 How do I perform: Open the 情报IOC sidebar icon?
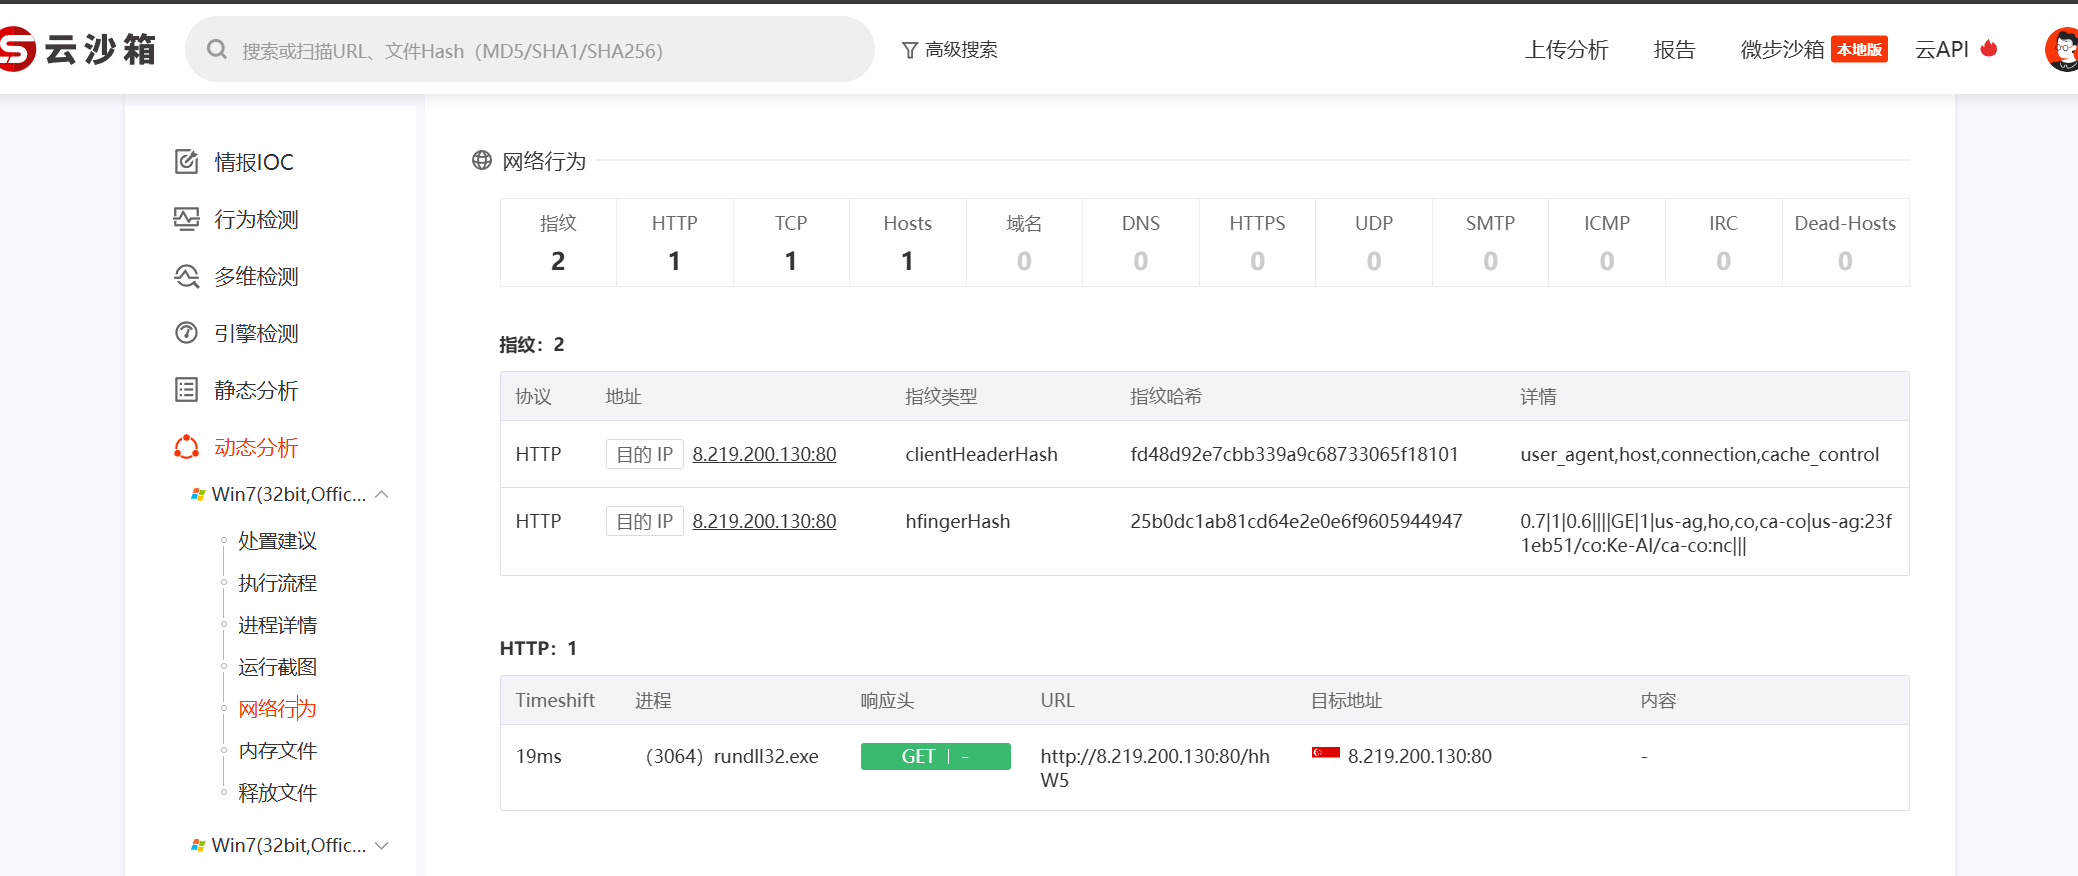click(x=186, y=162)
